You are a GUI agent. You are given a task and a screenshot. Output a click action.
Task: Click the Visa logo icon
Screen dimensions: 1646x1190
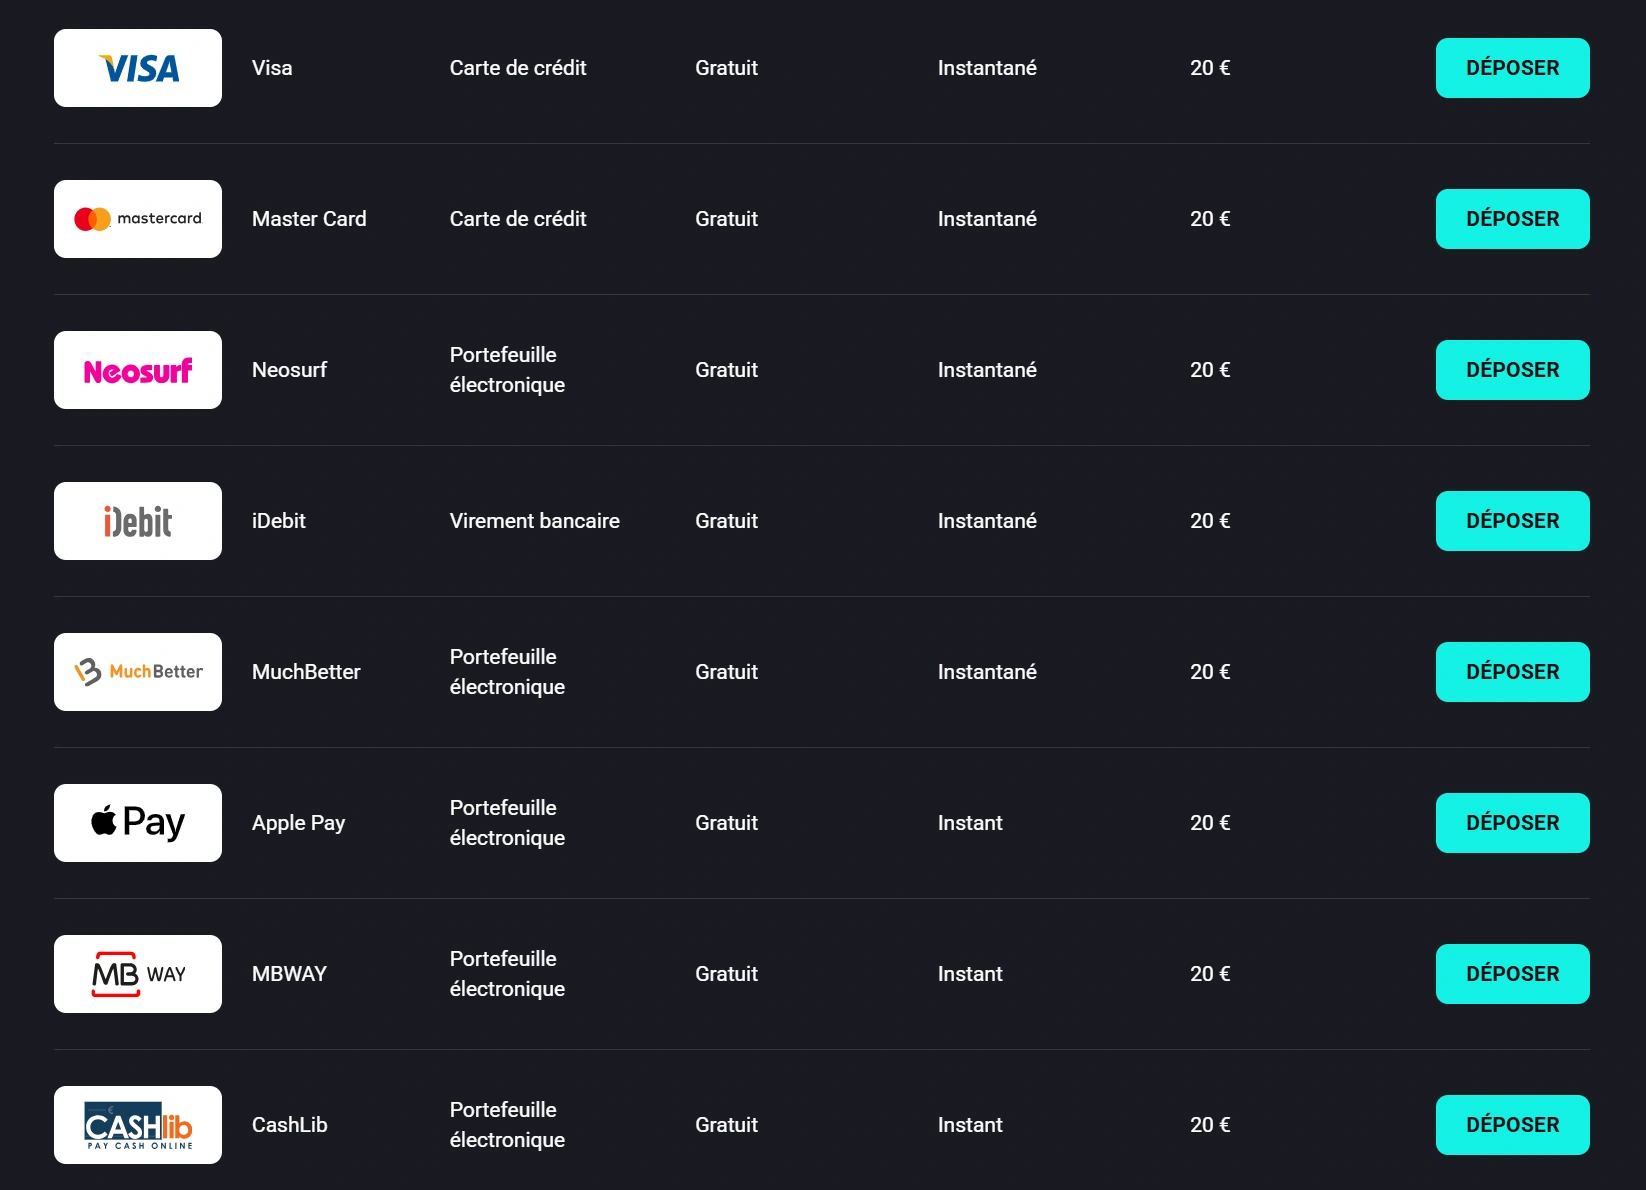138,68
